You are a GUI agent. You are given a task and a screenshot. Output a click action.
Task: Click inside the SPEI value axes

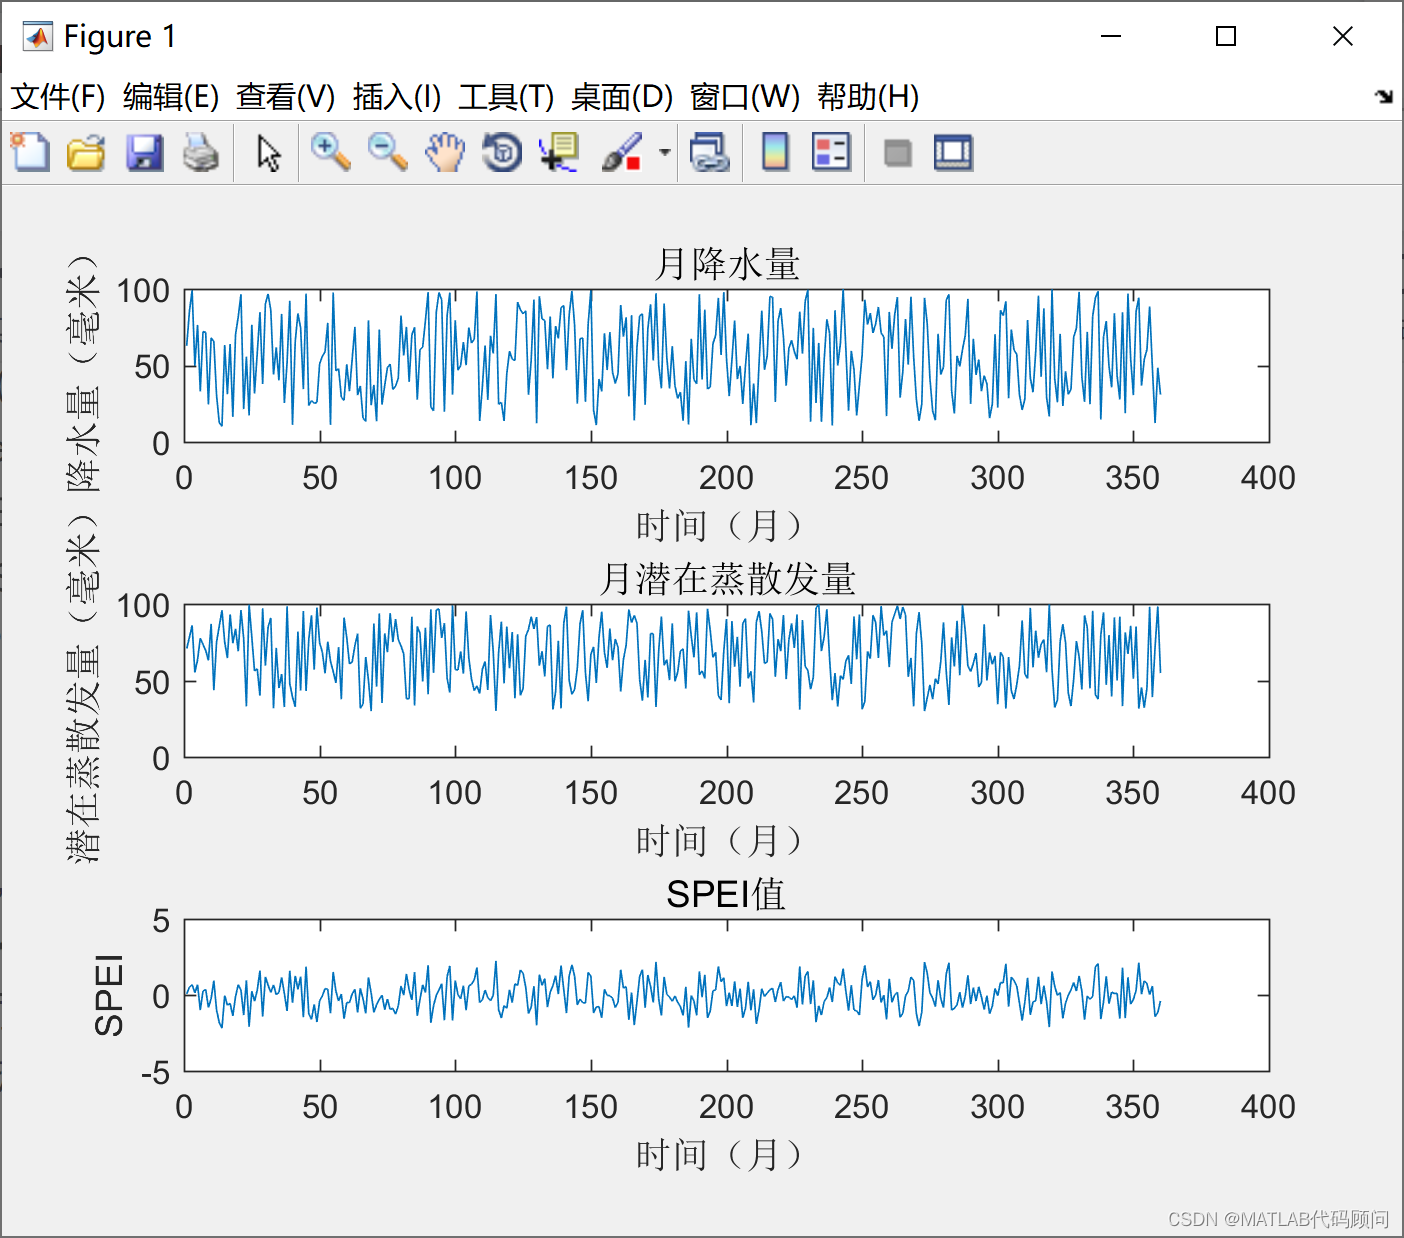coord(727,995)
